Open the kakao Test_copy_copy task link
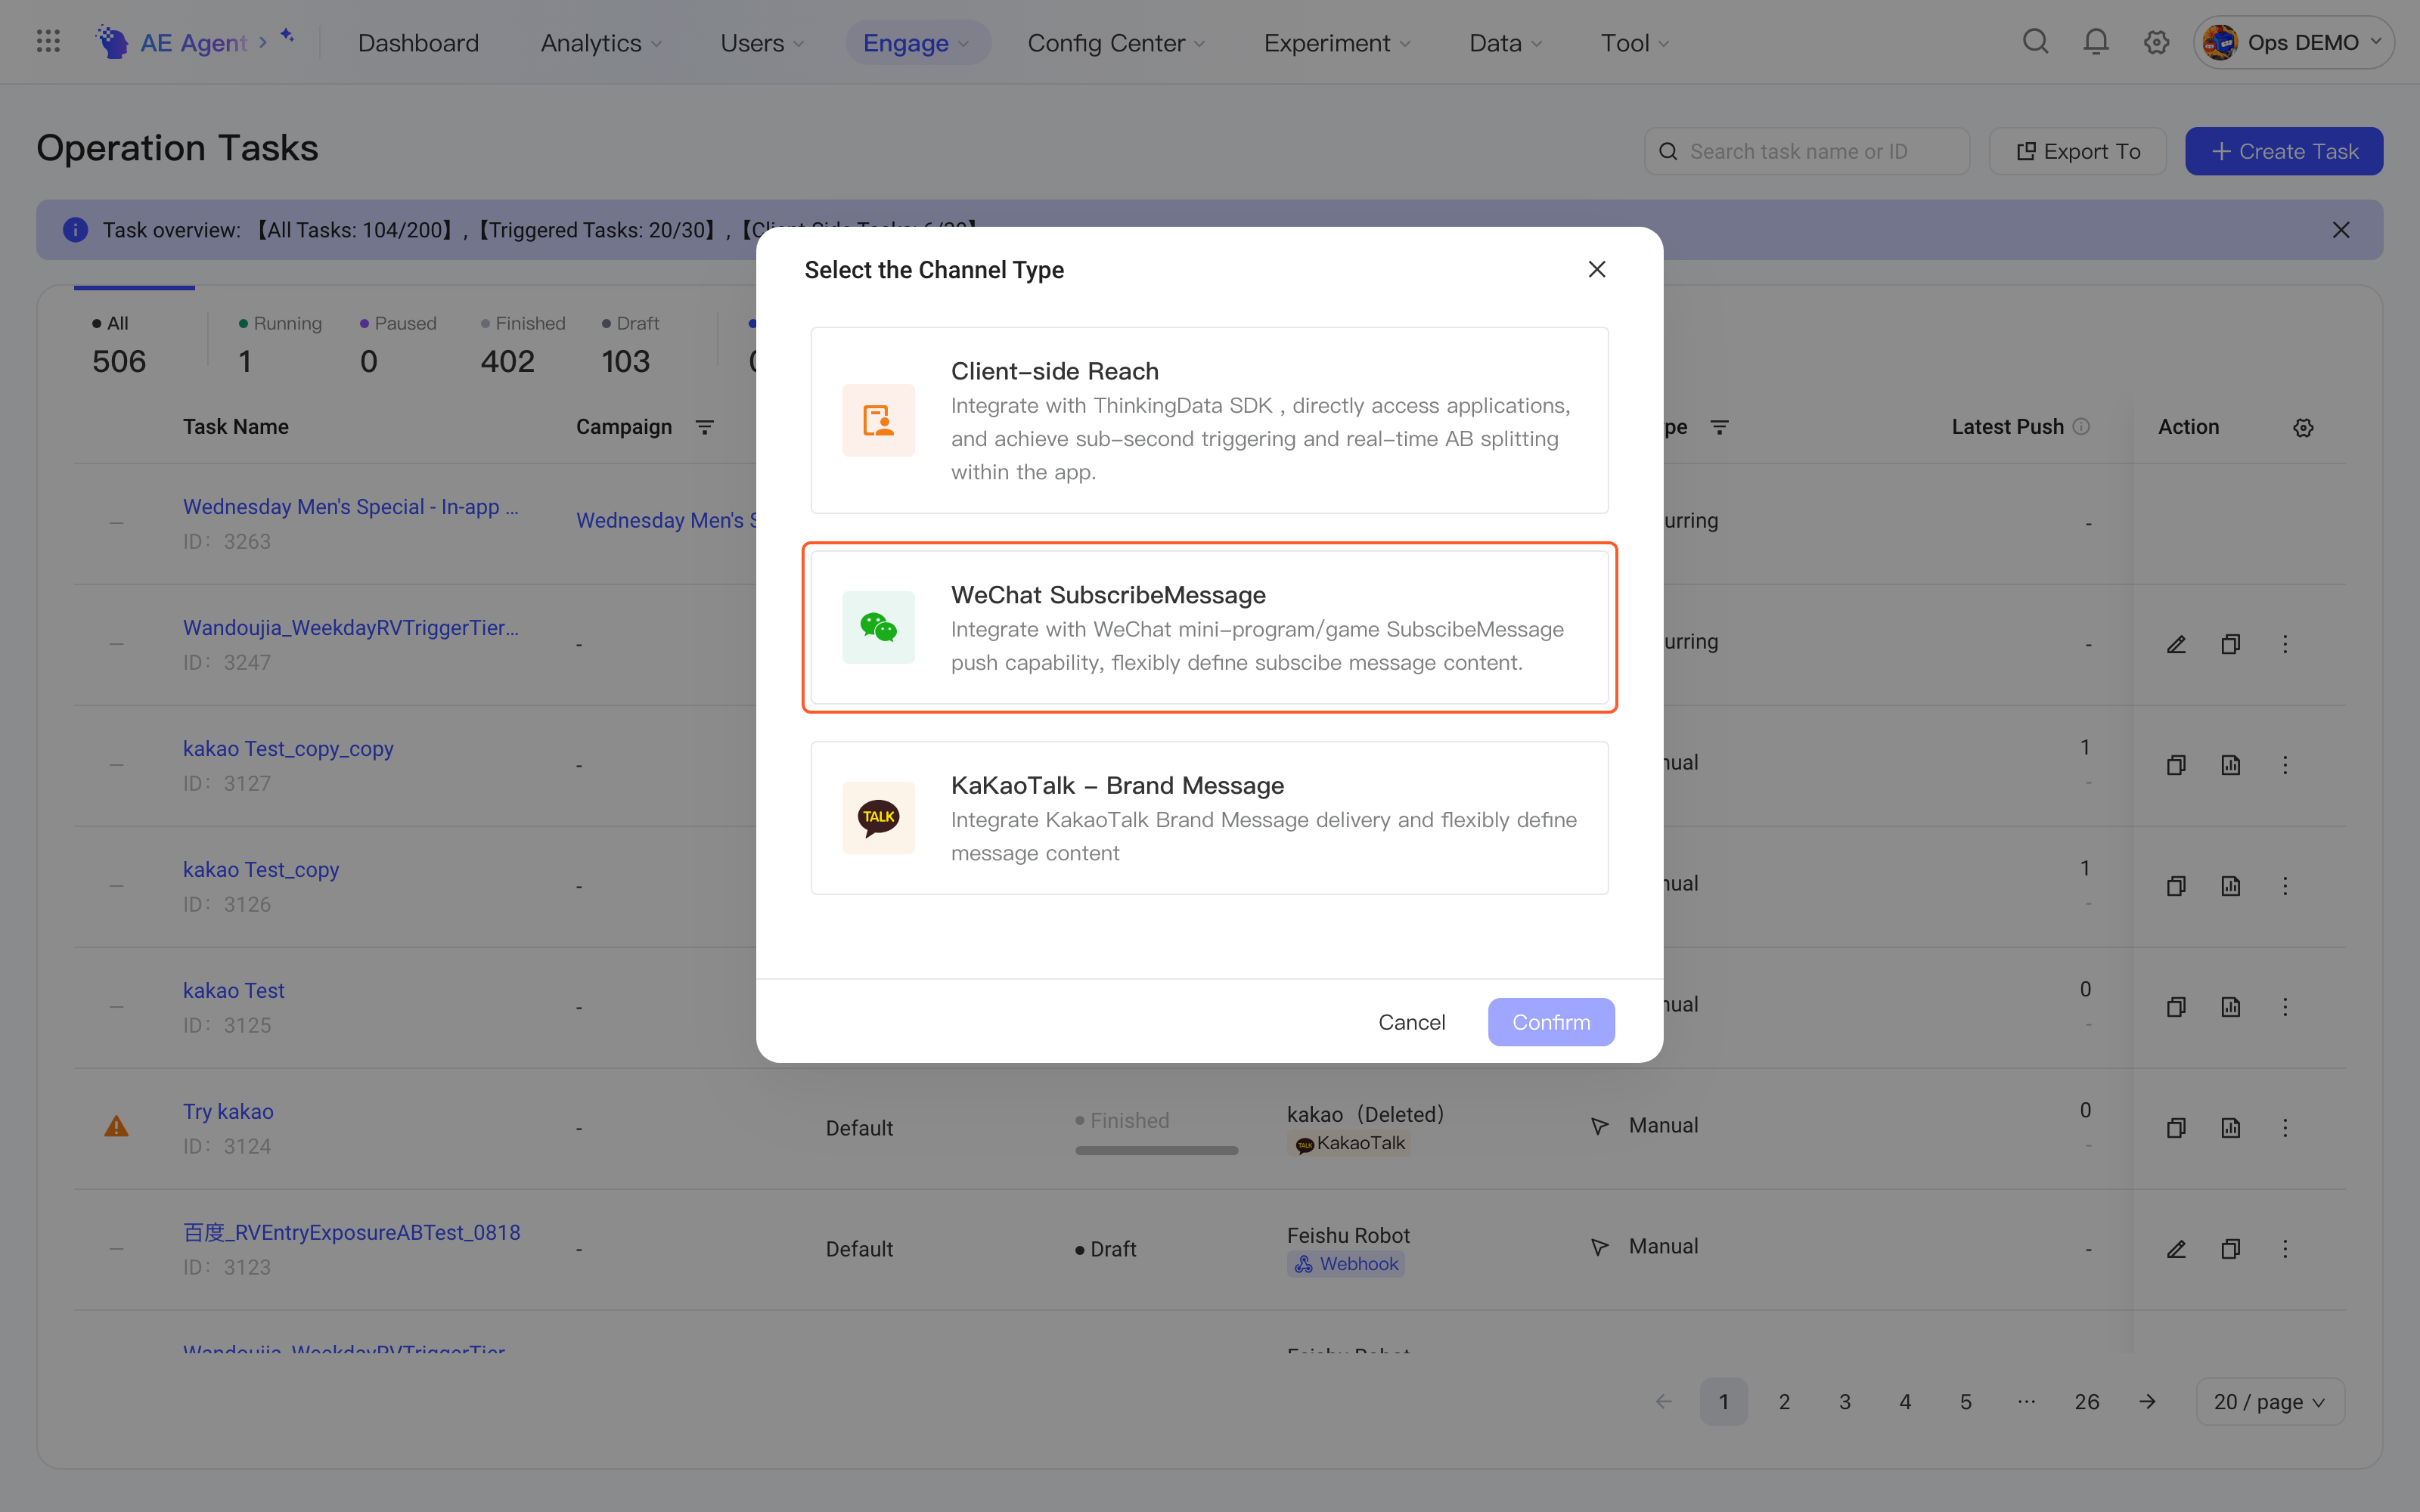 (288, 748)
